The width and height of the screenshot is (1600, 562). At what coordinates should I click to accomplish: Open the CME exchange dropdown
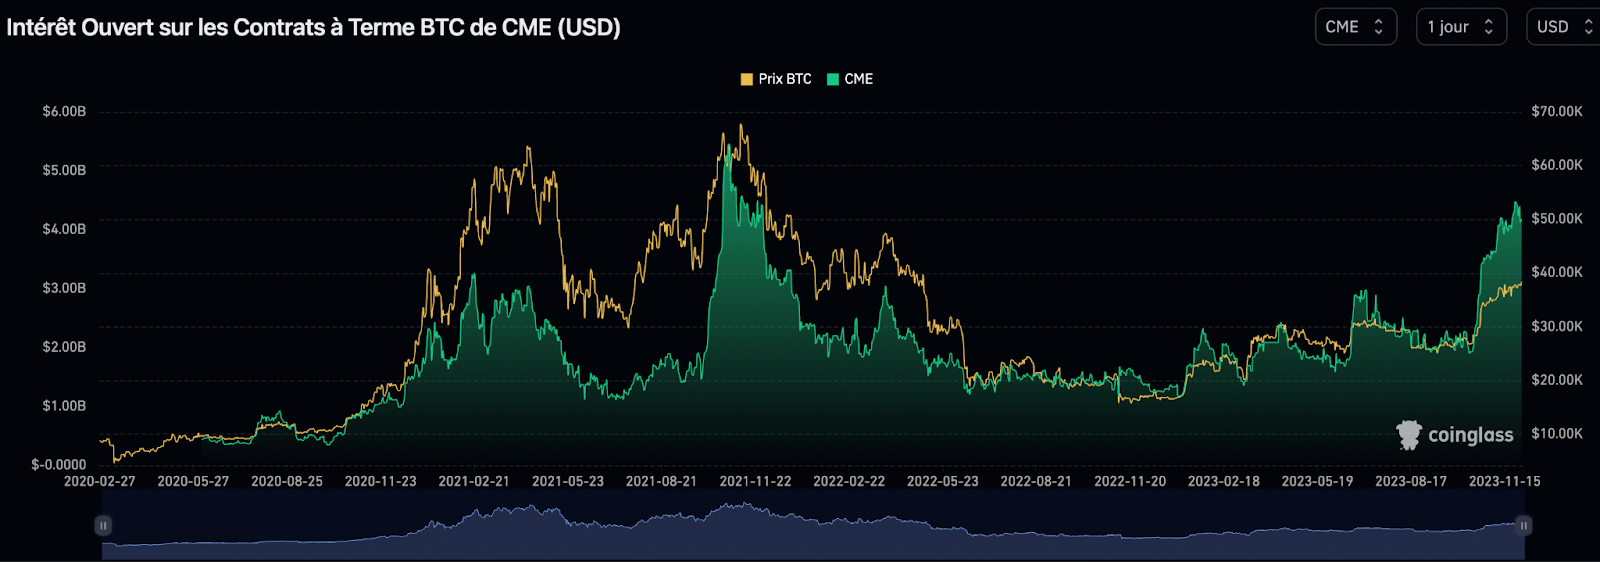click(x=1355, y=27)
